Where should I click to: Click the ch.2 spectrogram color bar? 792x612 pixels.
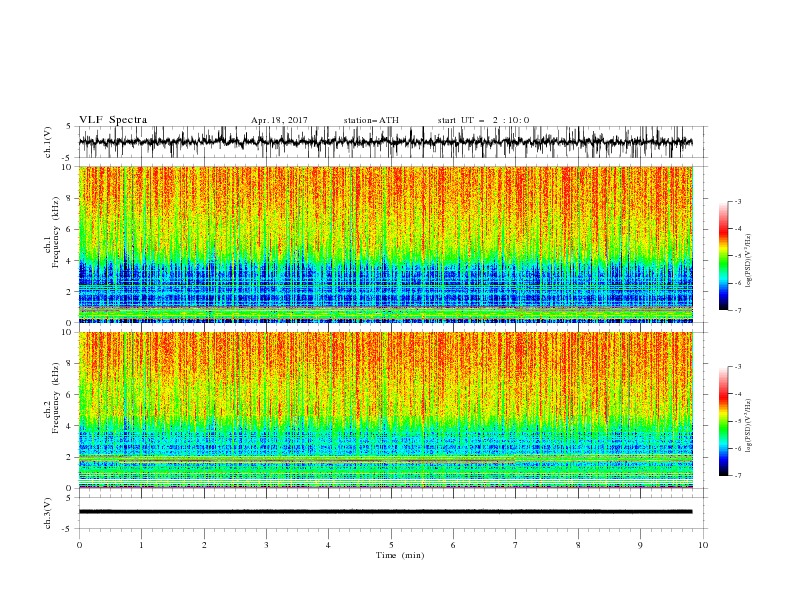(x=723, y=421)
